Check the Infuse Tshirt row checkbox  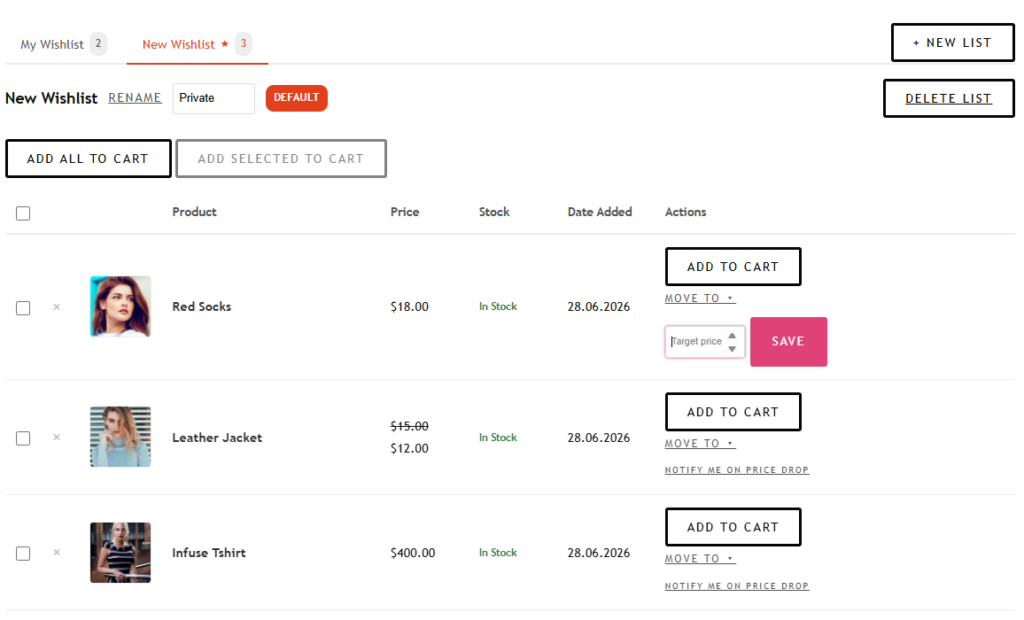click(23, 554)
